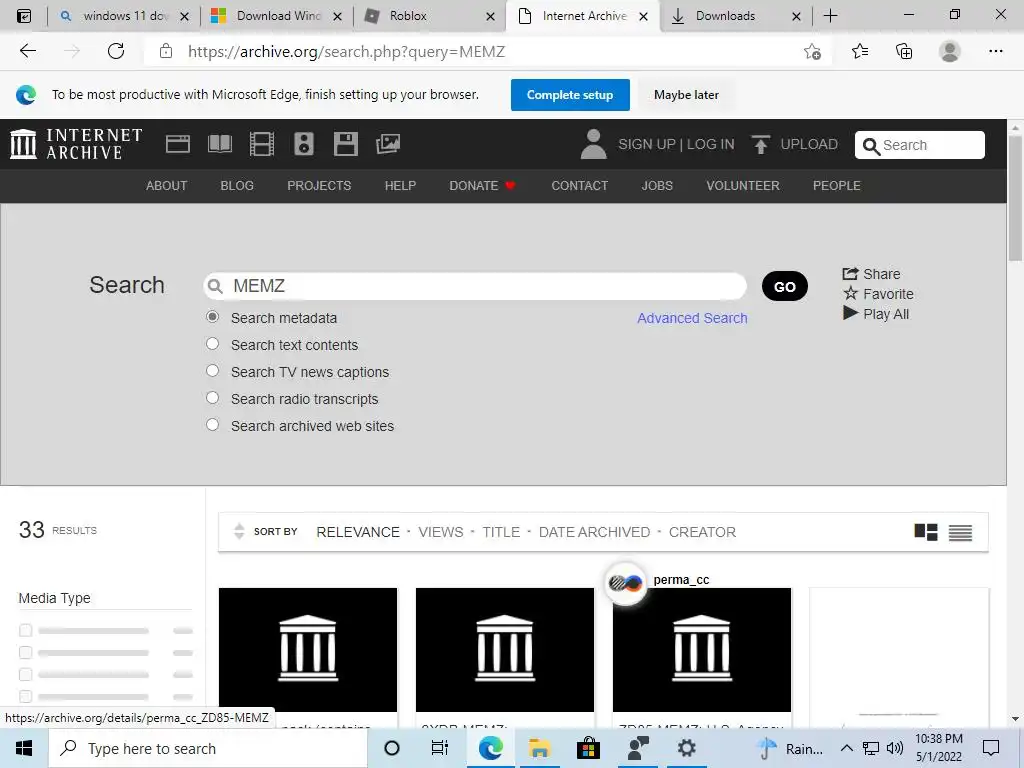Open the BLOG menu item
Viewport: 1024px width, 768px height.
pos(237,185)
